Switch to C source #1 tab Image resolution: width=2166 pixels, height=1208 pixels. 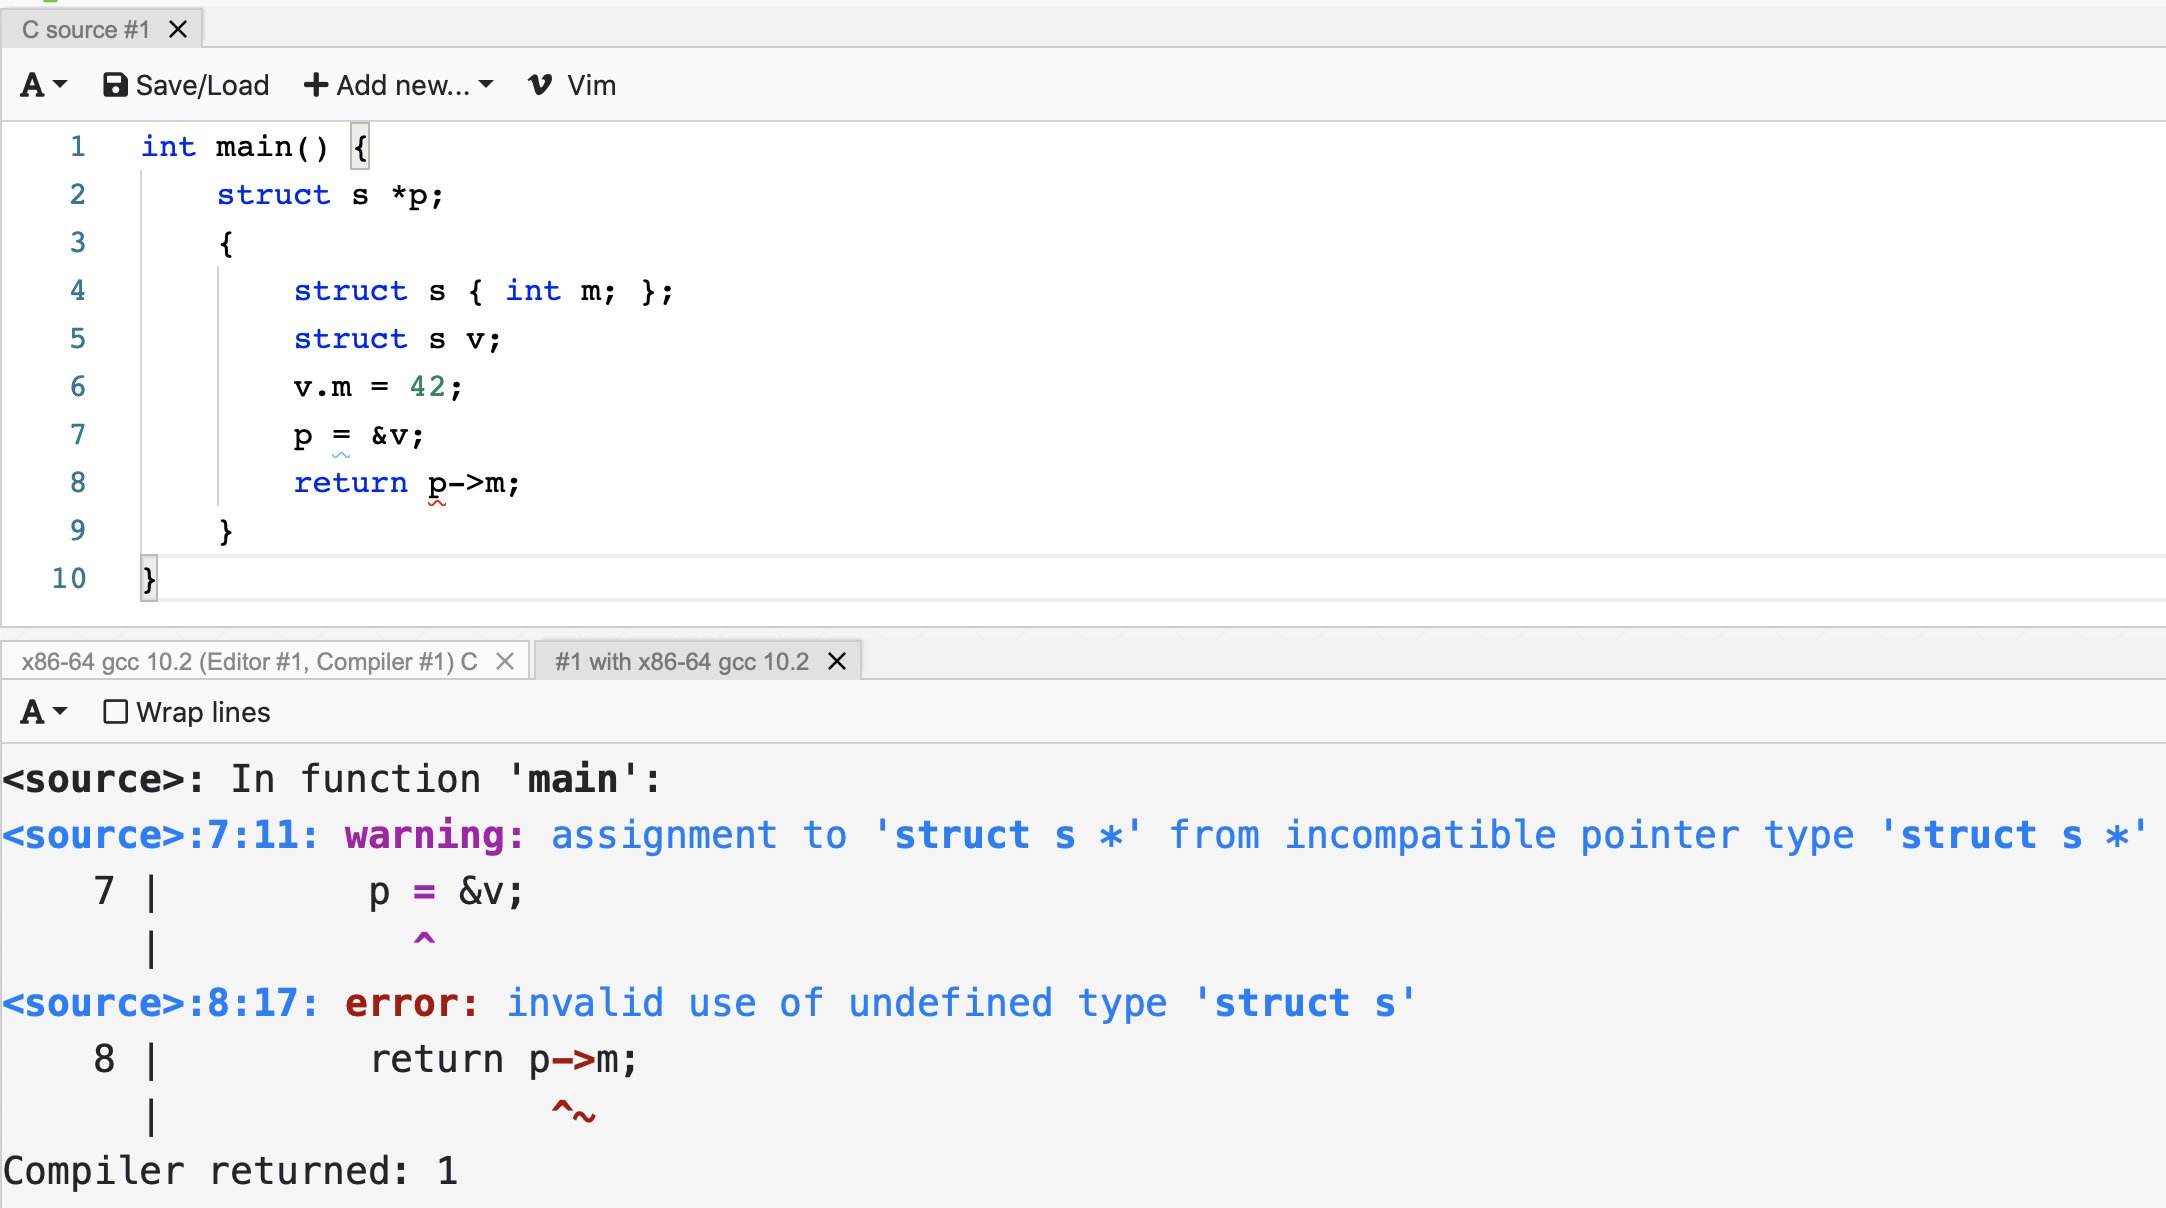[x=85, y=30]
